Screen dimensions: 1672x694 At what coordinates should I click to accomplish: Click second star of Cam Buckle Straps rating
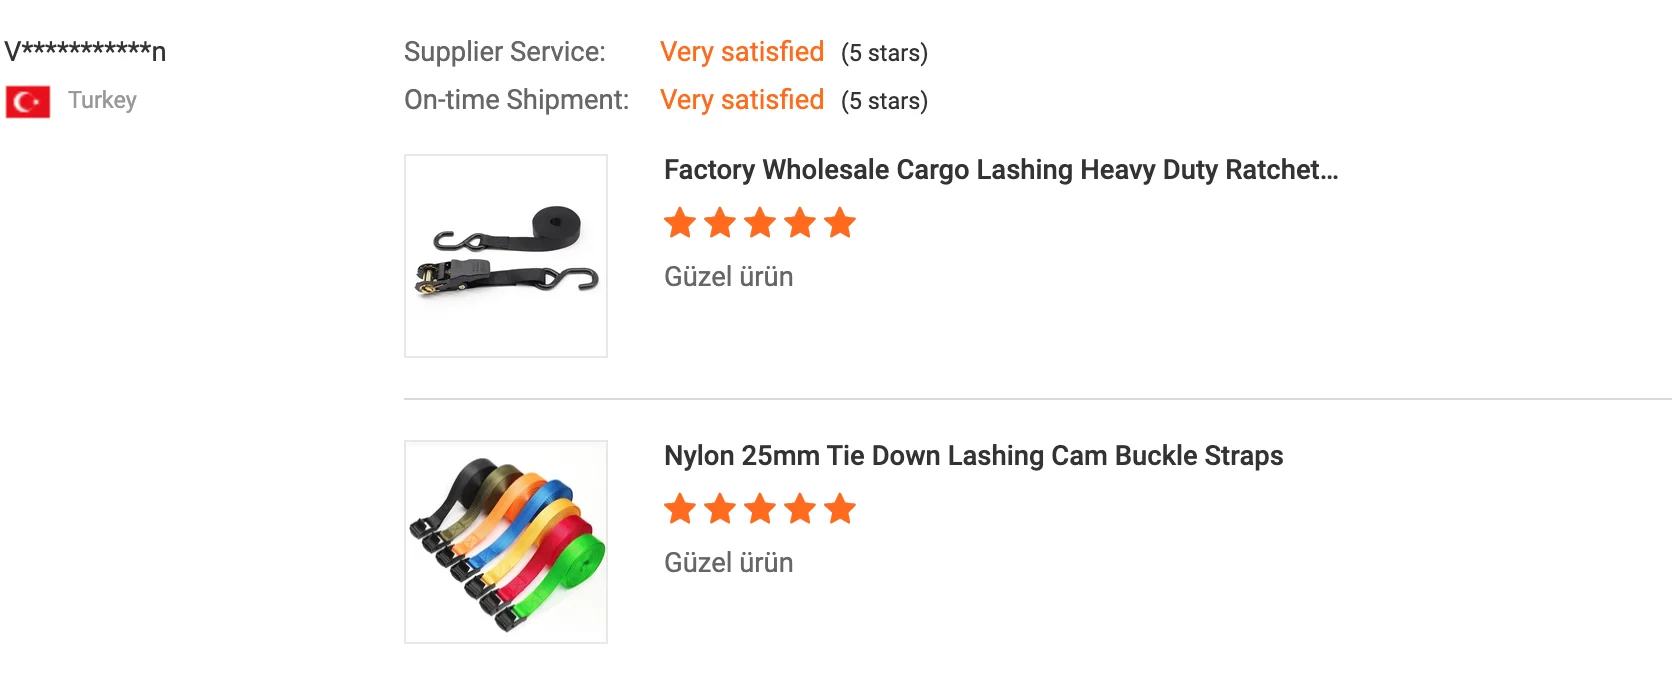point(720,509)
